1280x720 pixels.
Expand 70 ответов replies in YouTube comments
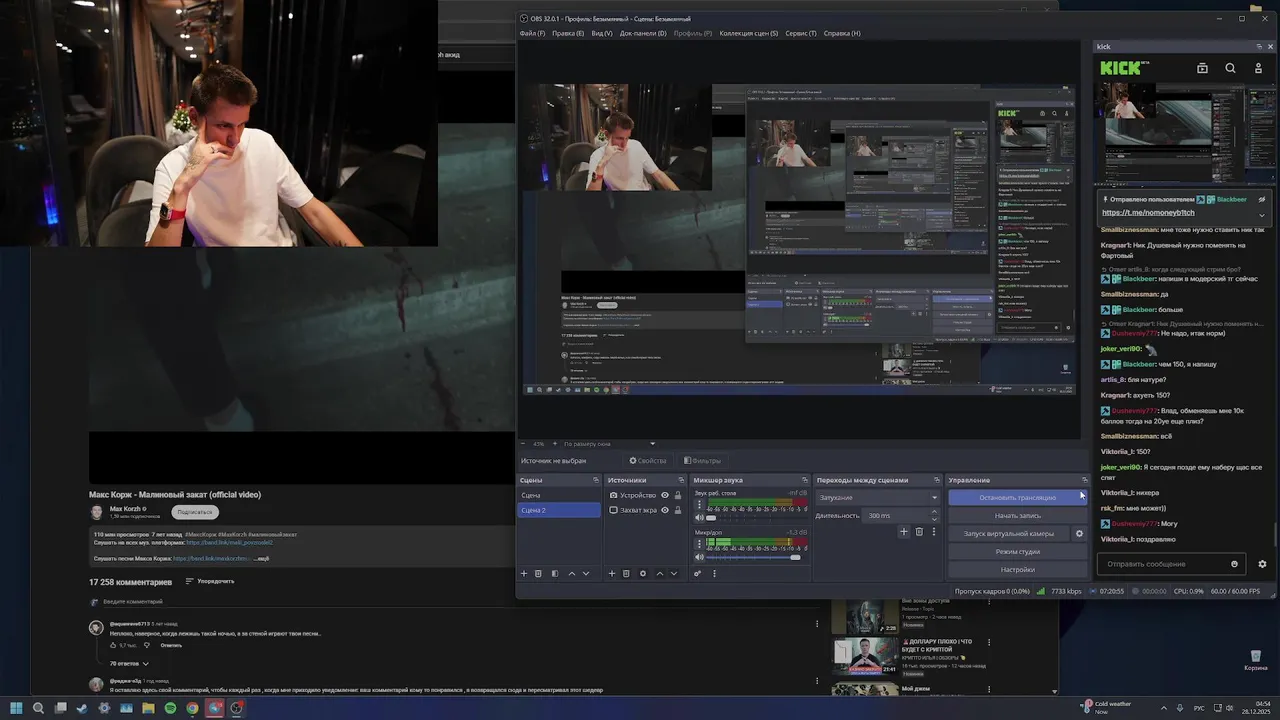(x=129, y=663)
